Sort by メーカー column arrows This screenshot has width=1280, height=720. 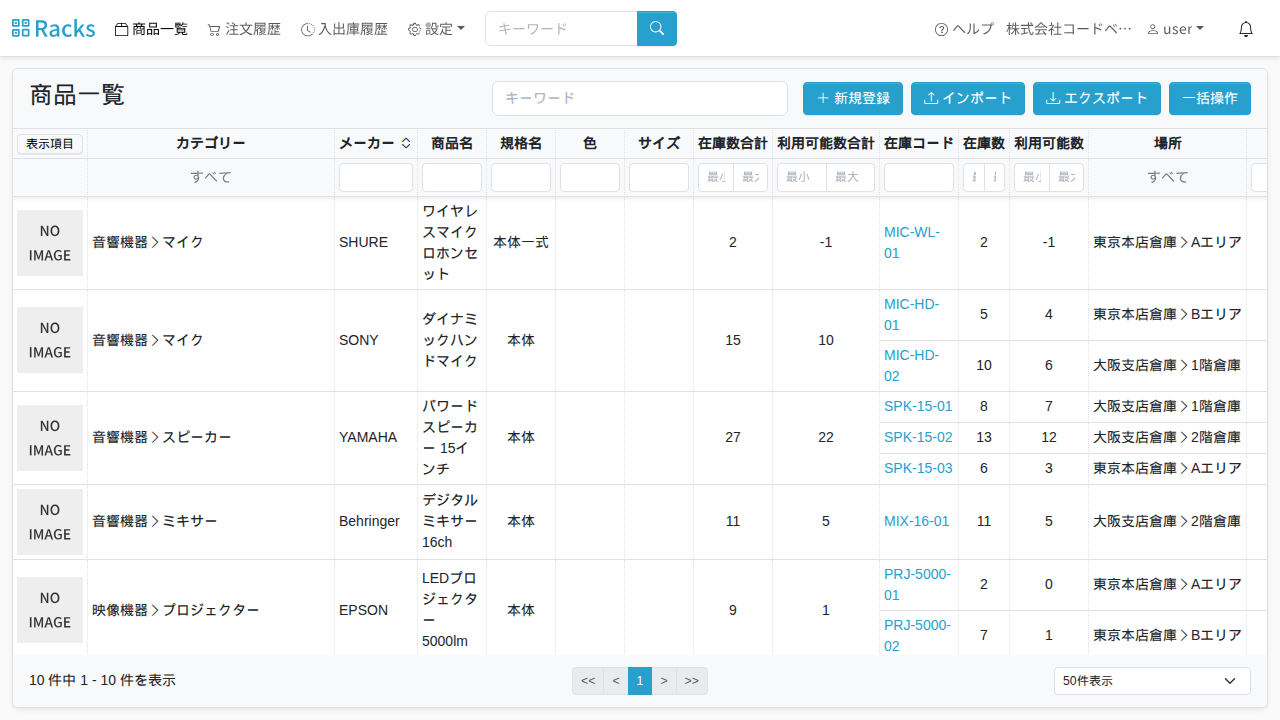coord(406,143)
